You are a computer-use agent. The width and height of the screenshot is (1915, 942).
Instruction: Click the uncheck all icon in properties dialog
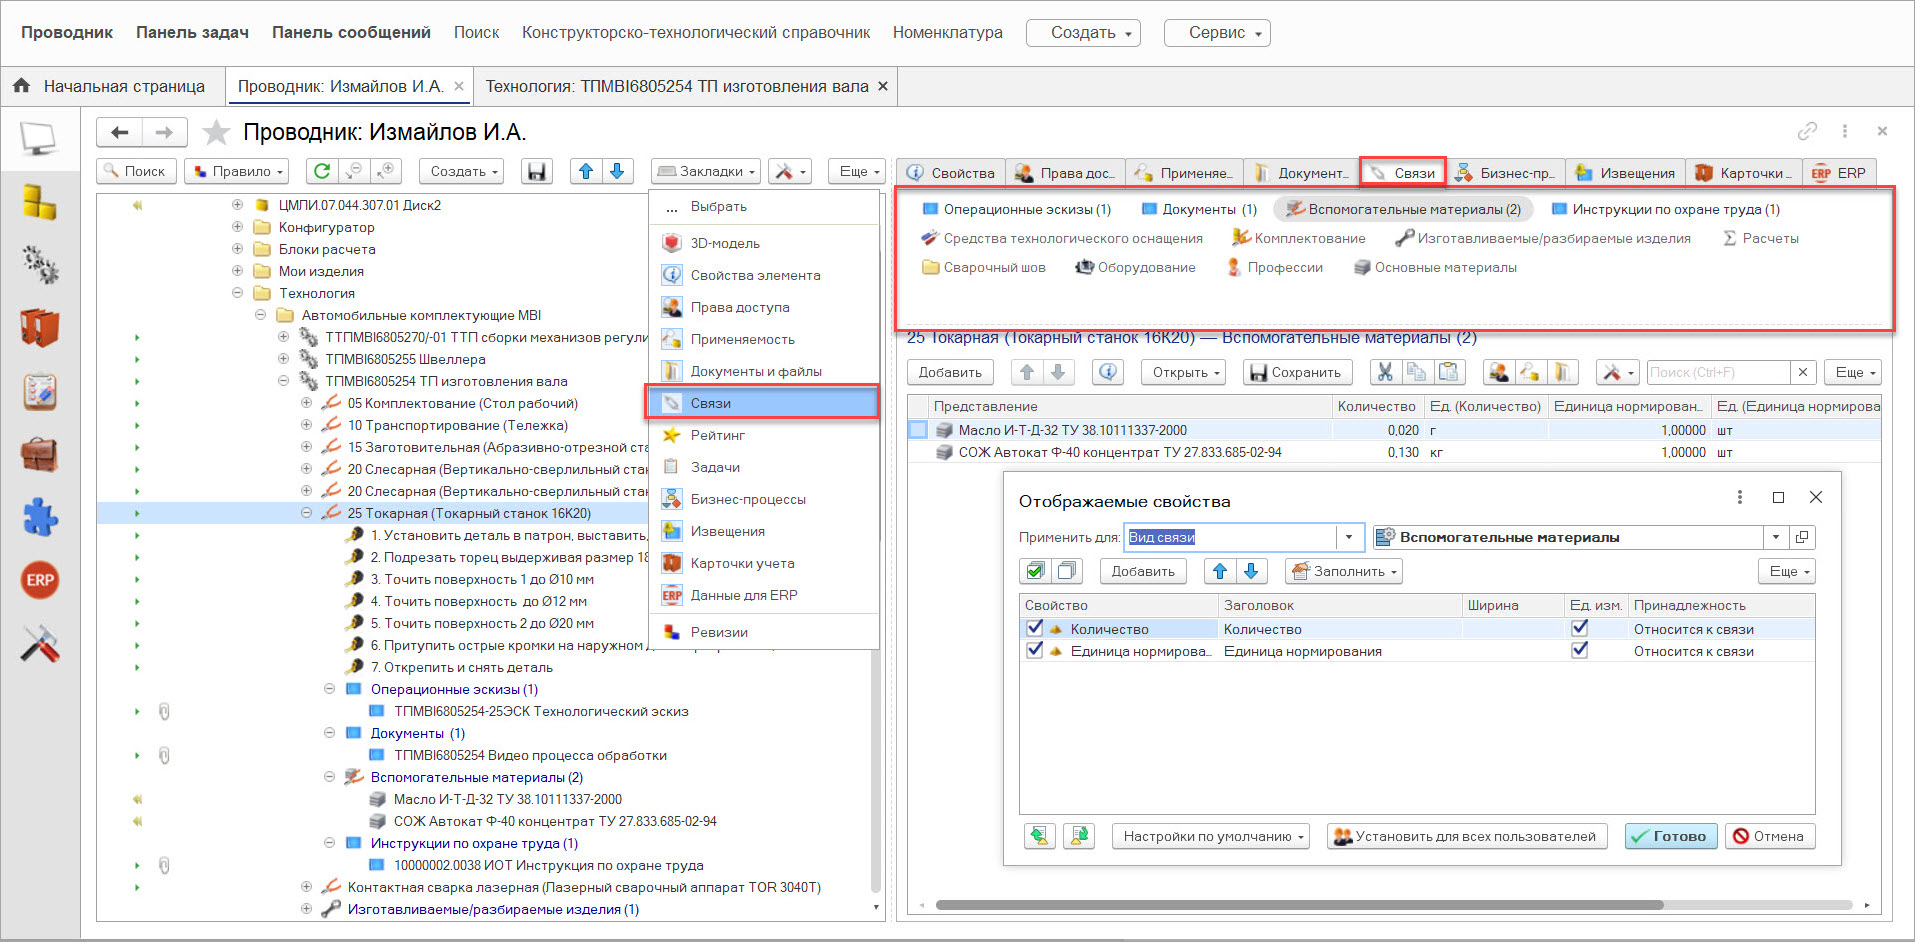pyautogui.click(x=1067, y=571)
